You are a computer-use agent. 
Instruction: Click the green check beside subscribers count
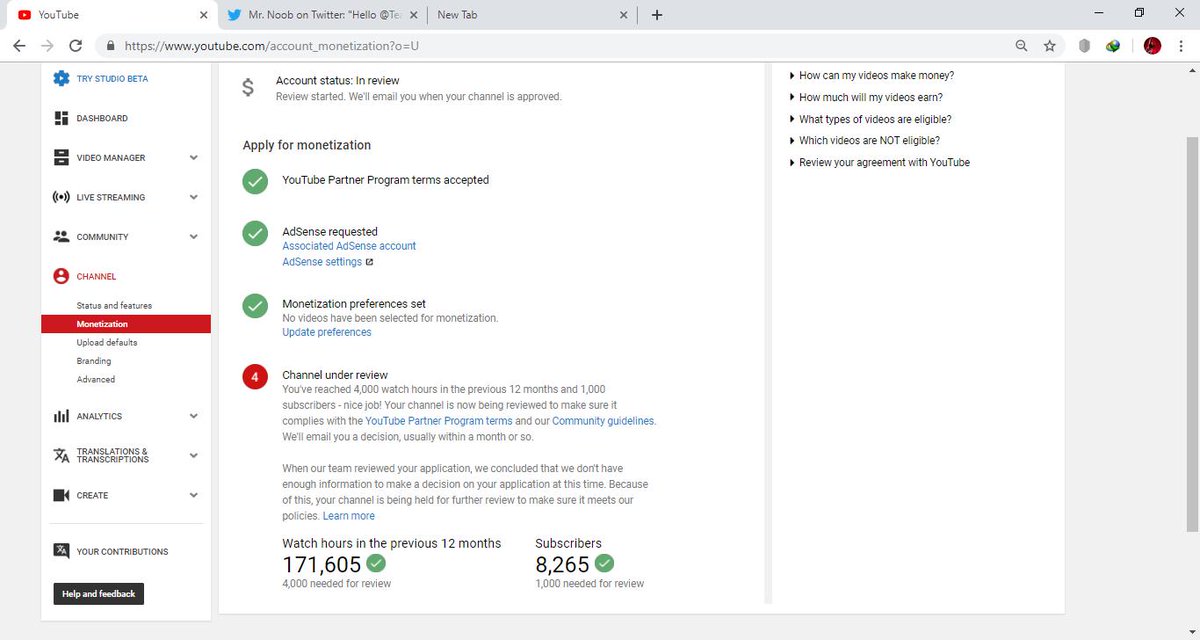[604, 563]
